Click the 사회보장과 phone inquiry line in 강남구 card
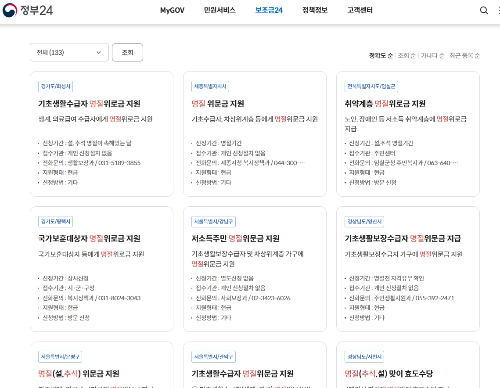The image size is (500, 388). pyautogui.click(x=243, y=298)
